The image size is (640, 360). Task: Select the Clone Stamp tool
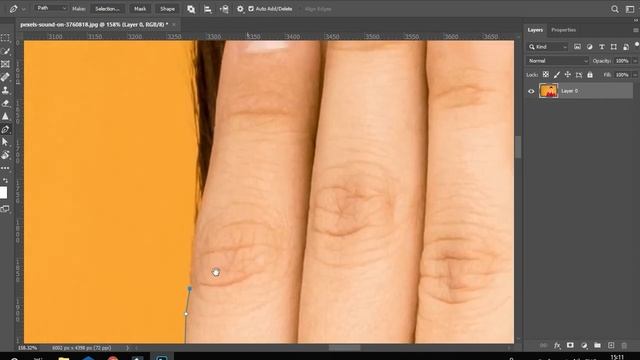click(5, 90)
